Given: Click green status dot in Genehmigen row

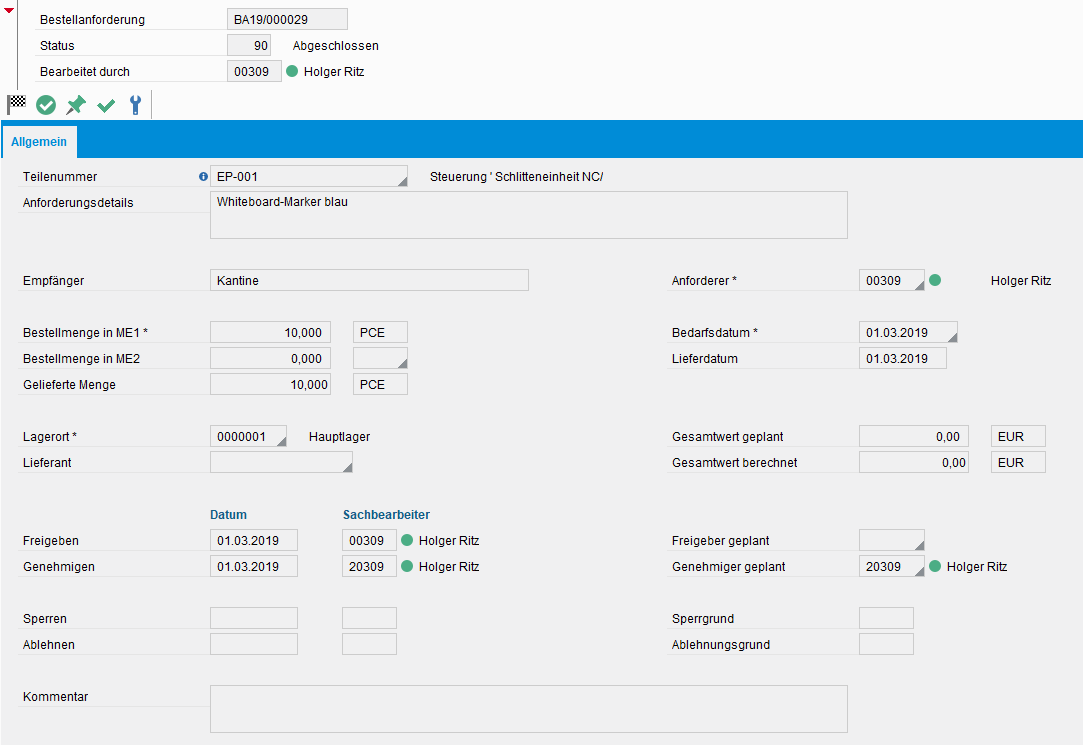Looking at the screenshot, I should tap(407, 567).
